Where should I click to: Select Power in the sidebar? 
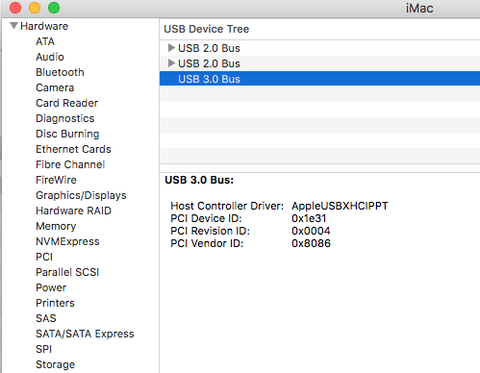point(51,287)
